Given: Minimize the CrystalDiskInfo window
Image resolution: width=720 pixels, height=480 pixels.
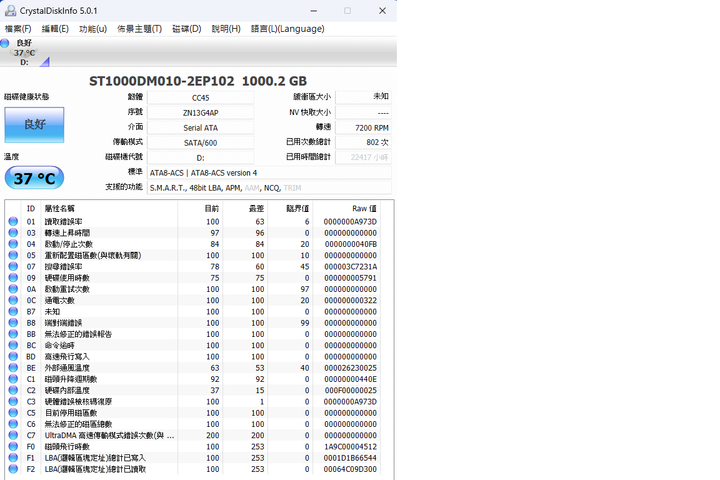Looking at the screenshot, I should [314, 11].
